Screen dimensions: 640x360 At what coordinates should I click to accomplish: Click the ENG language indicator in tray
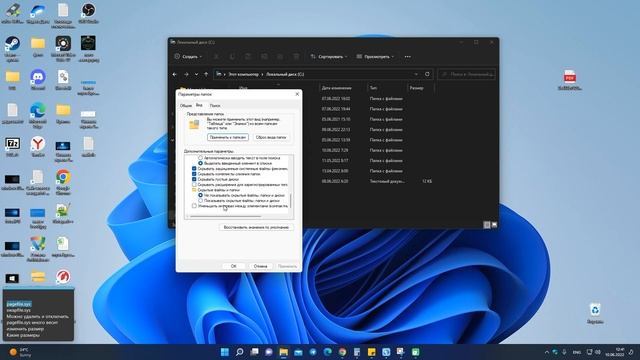[x=576, y=352]
